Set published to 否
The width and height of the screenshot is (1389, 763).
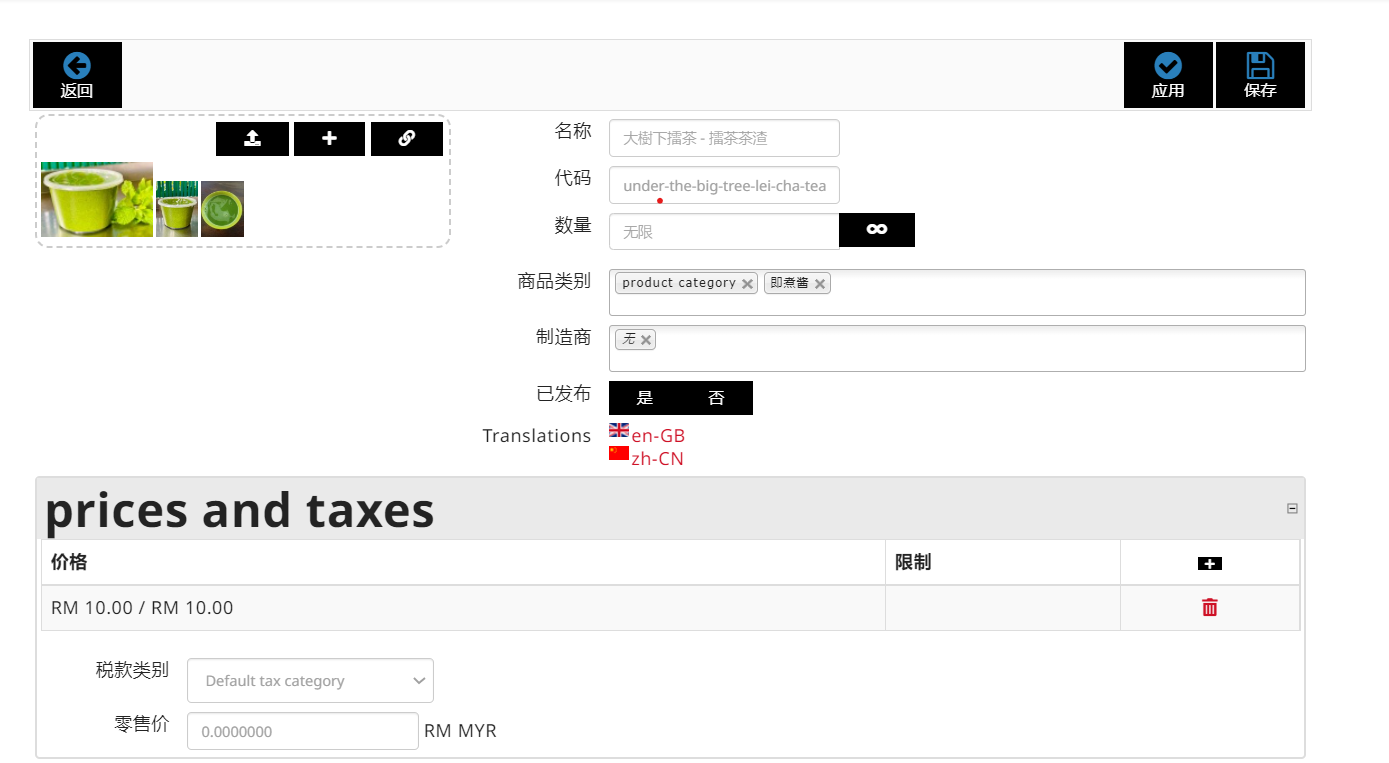pyautogui.click(x=717, y=398)
